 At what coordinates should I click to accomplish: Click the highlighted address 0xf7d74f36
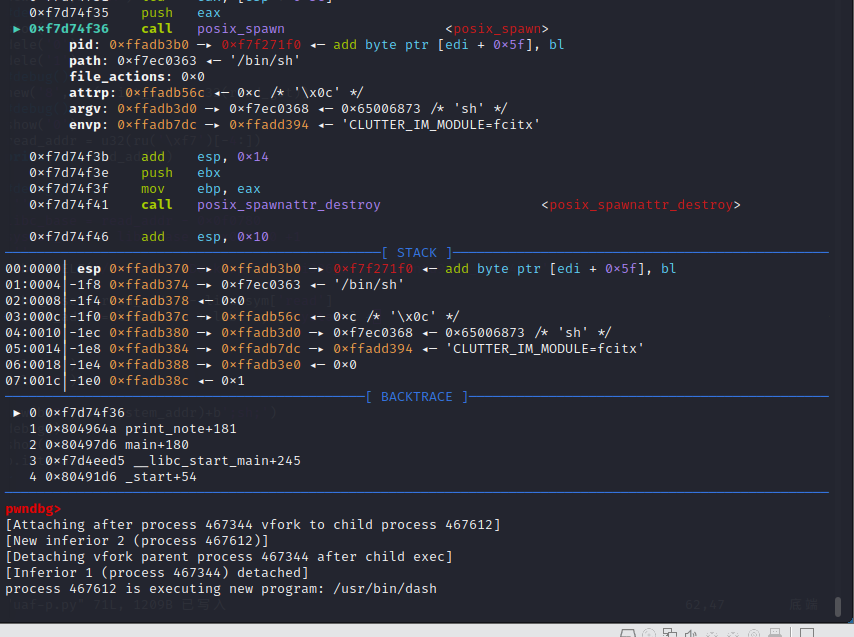point(69,29)
